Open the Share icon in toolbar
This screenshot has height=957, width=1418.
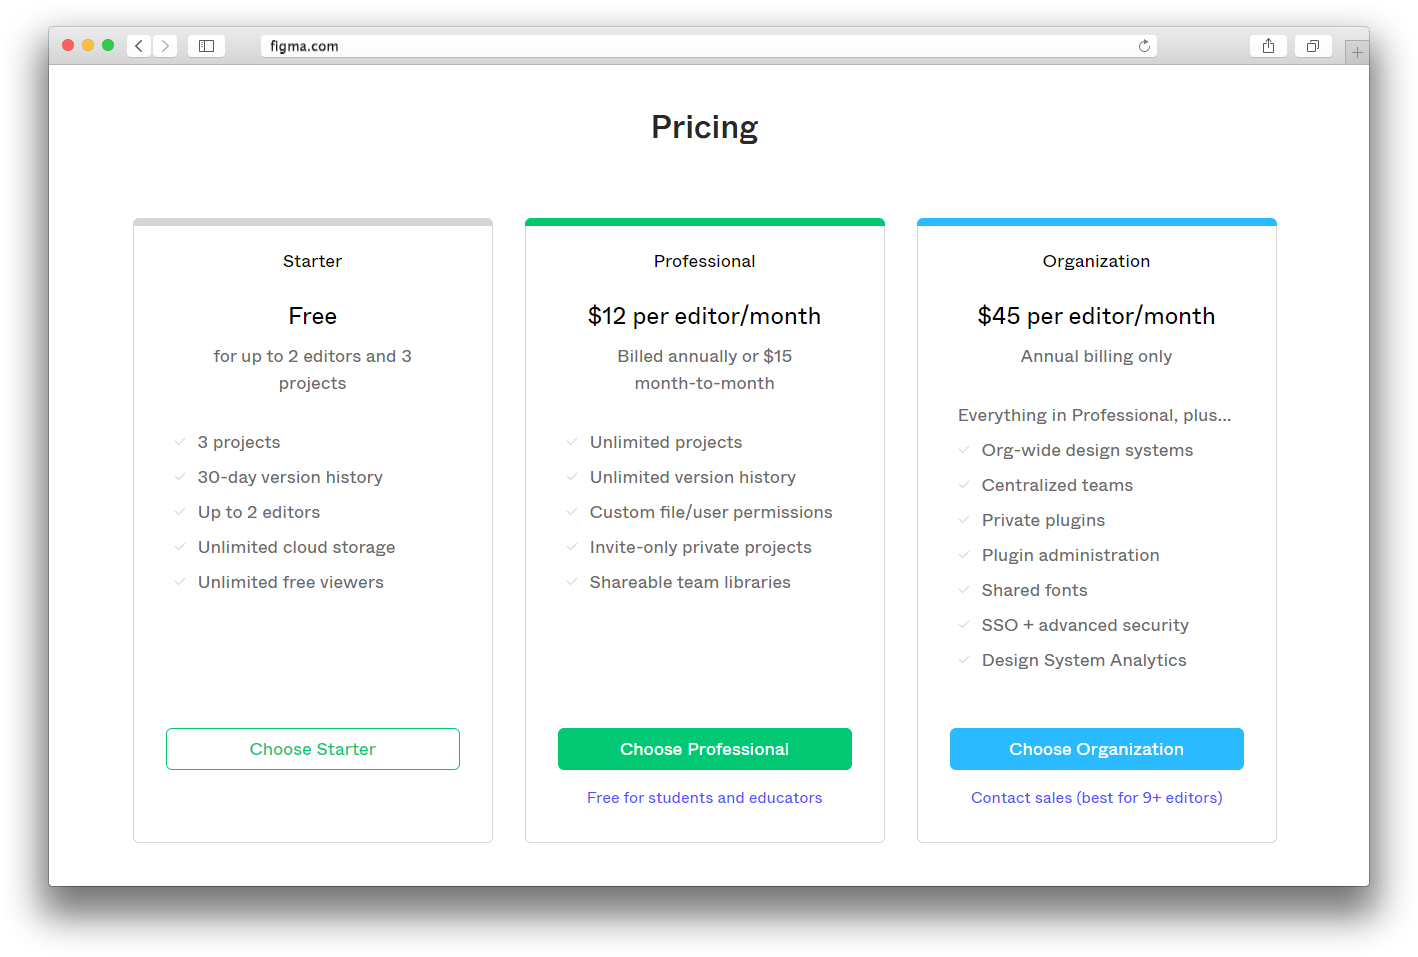[1268, 46]
